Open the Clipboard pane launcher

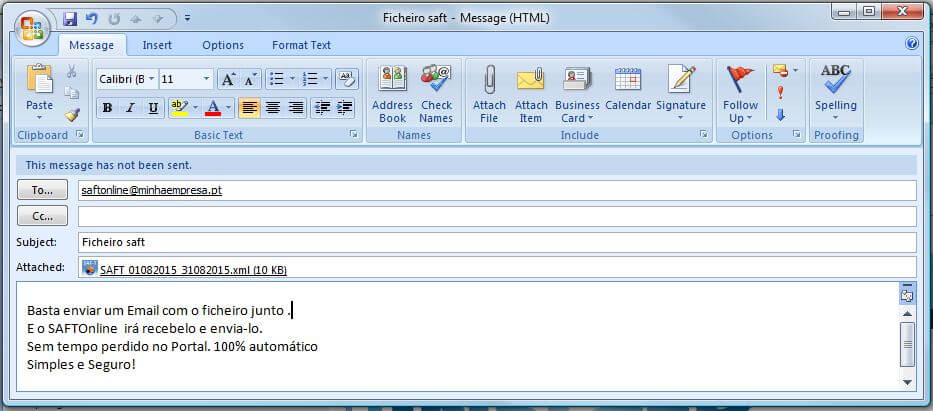tap(80, 135)
